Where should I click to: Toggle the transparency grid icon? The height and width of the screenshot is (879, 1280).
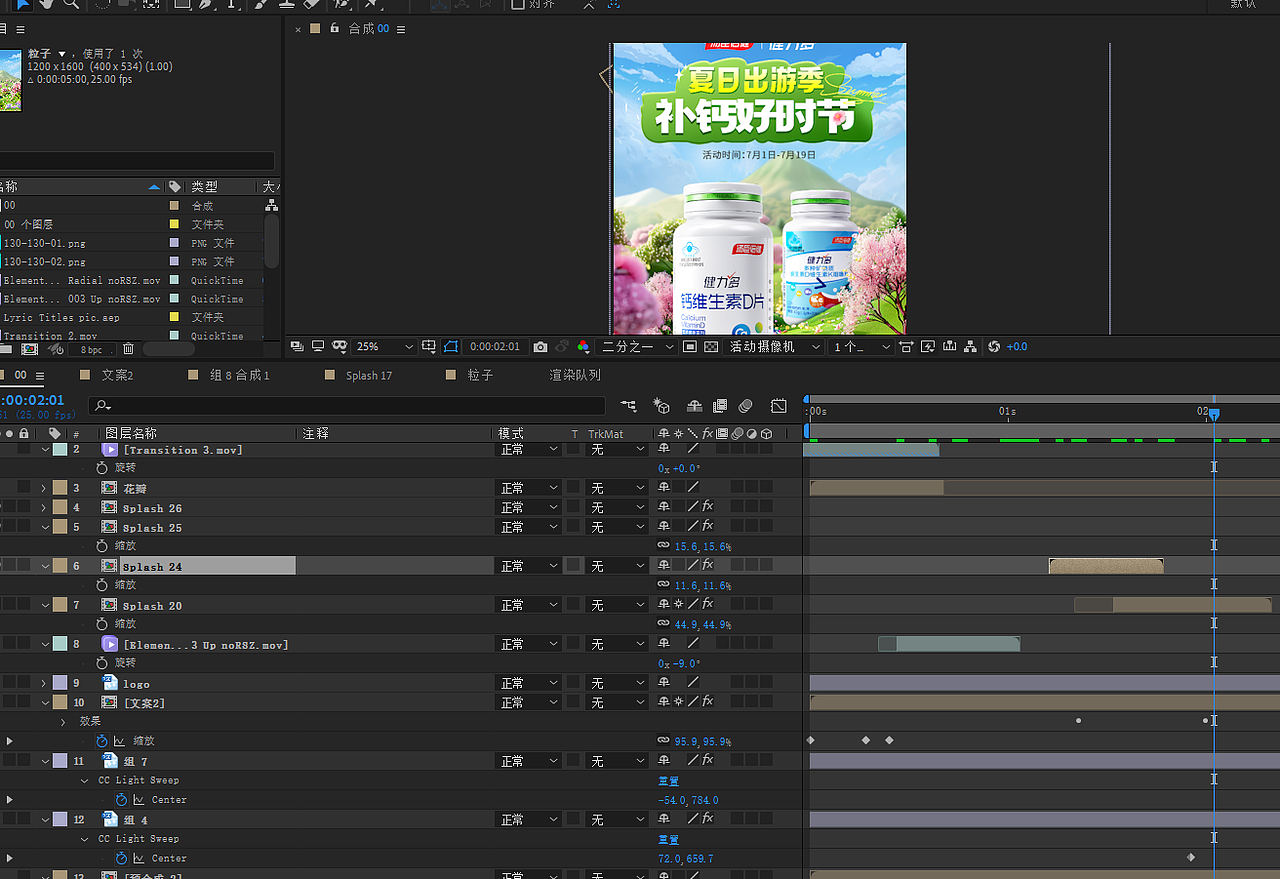tap(711, 347)
